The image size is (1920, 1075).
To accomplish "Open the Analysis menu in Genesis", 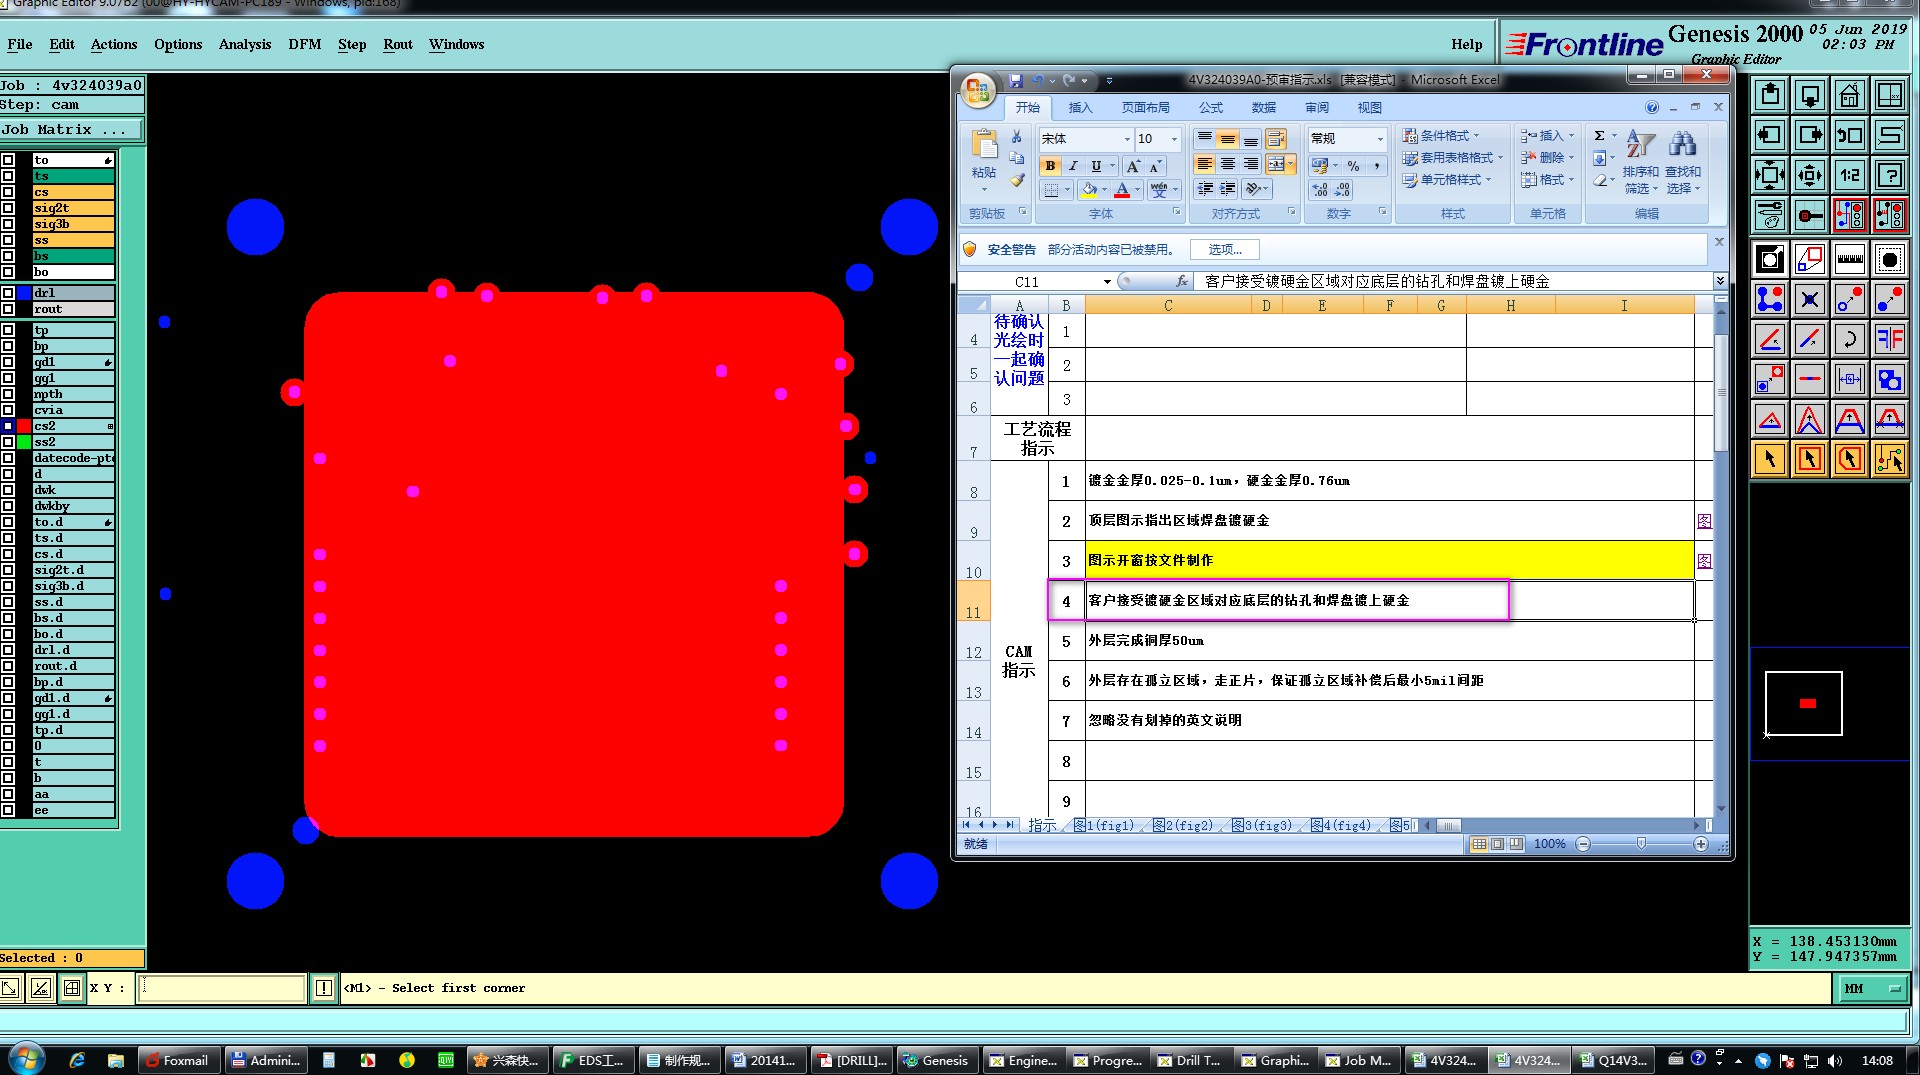I will (x=245, y=44).
